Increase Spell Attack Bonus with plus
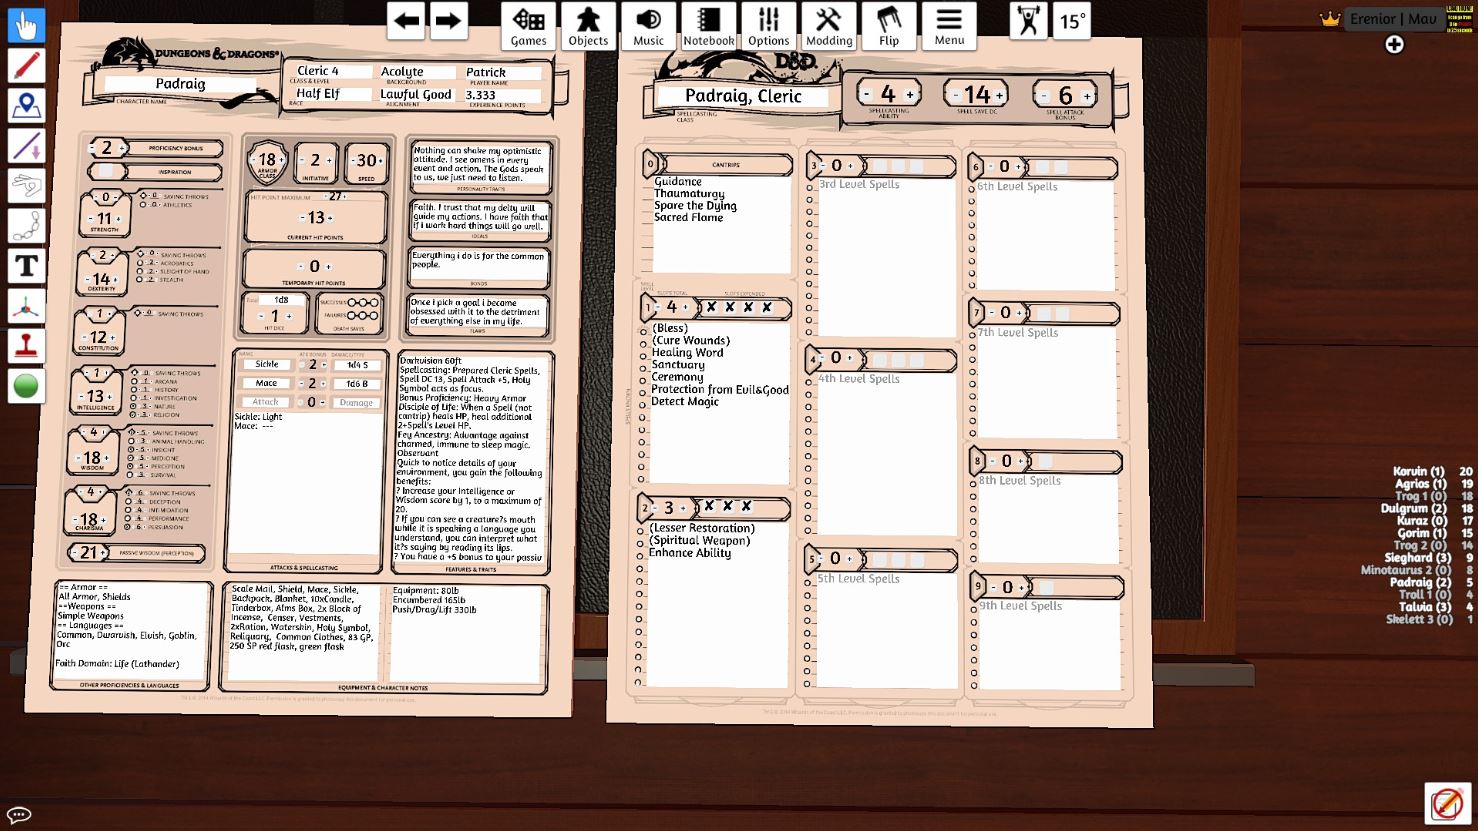 coord(1087,96)
